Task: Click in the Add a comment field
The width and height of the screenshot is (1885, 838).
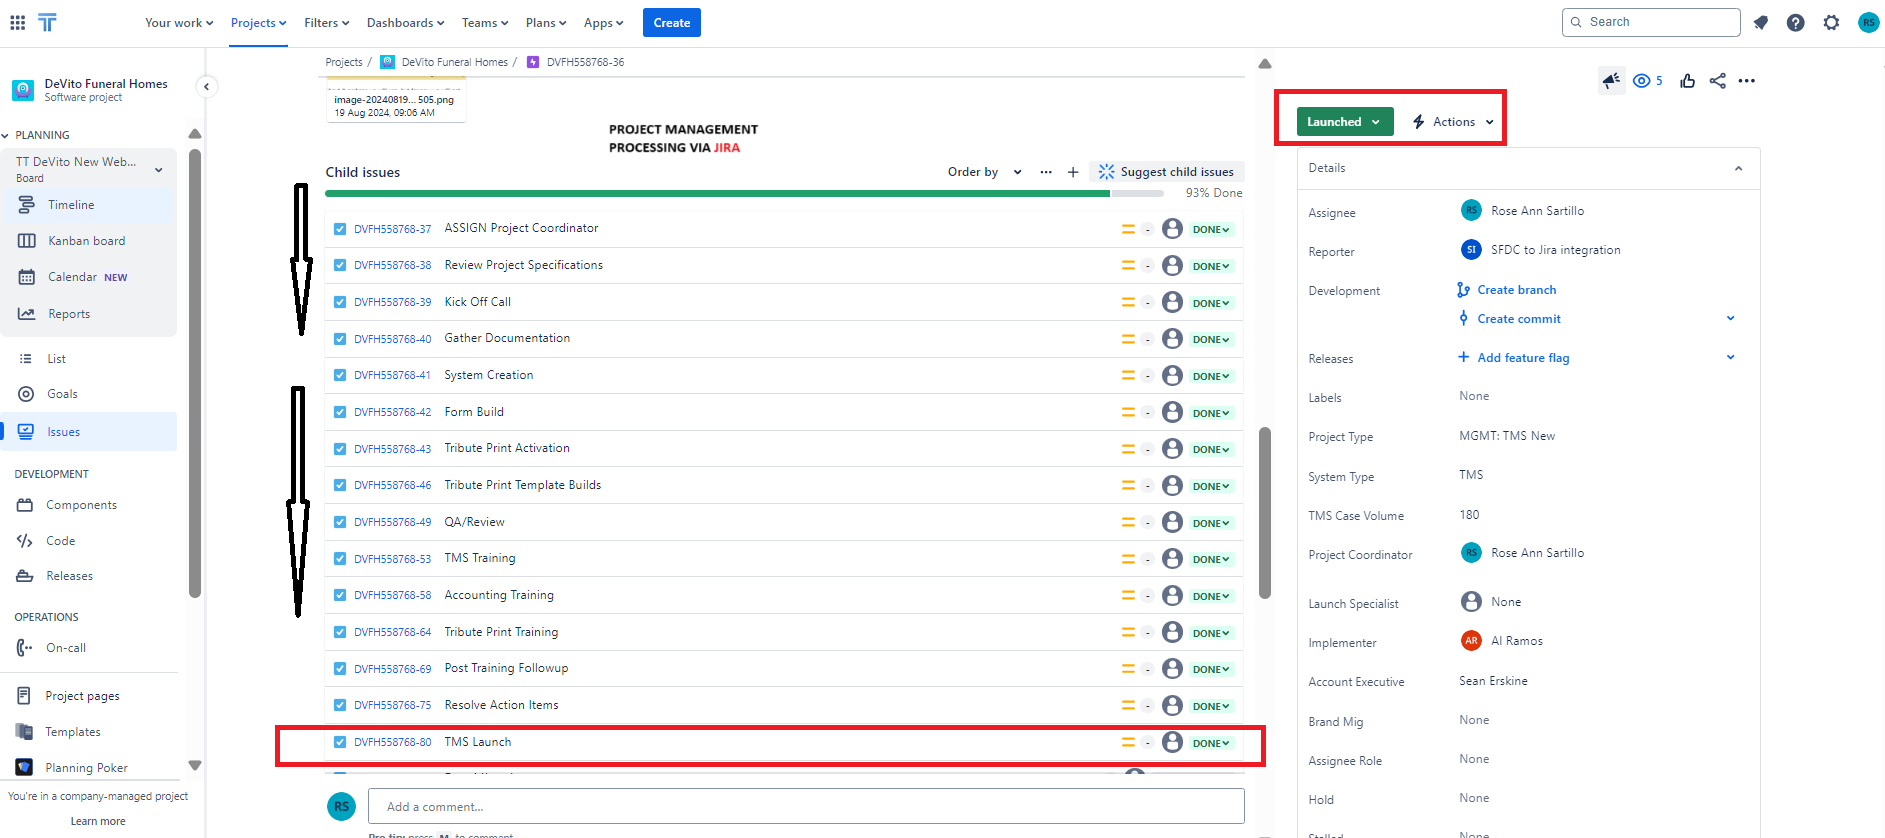Action: point(806,807)
